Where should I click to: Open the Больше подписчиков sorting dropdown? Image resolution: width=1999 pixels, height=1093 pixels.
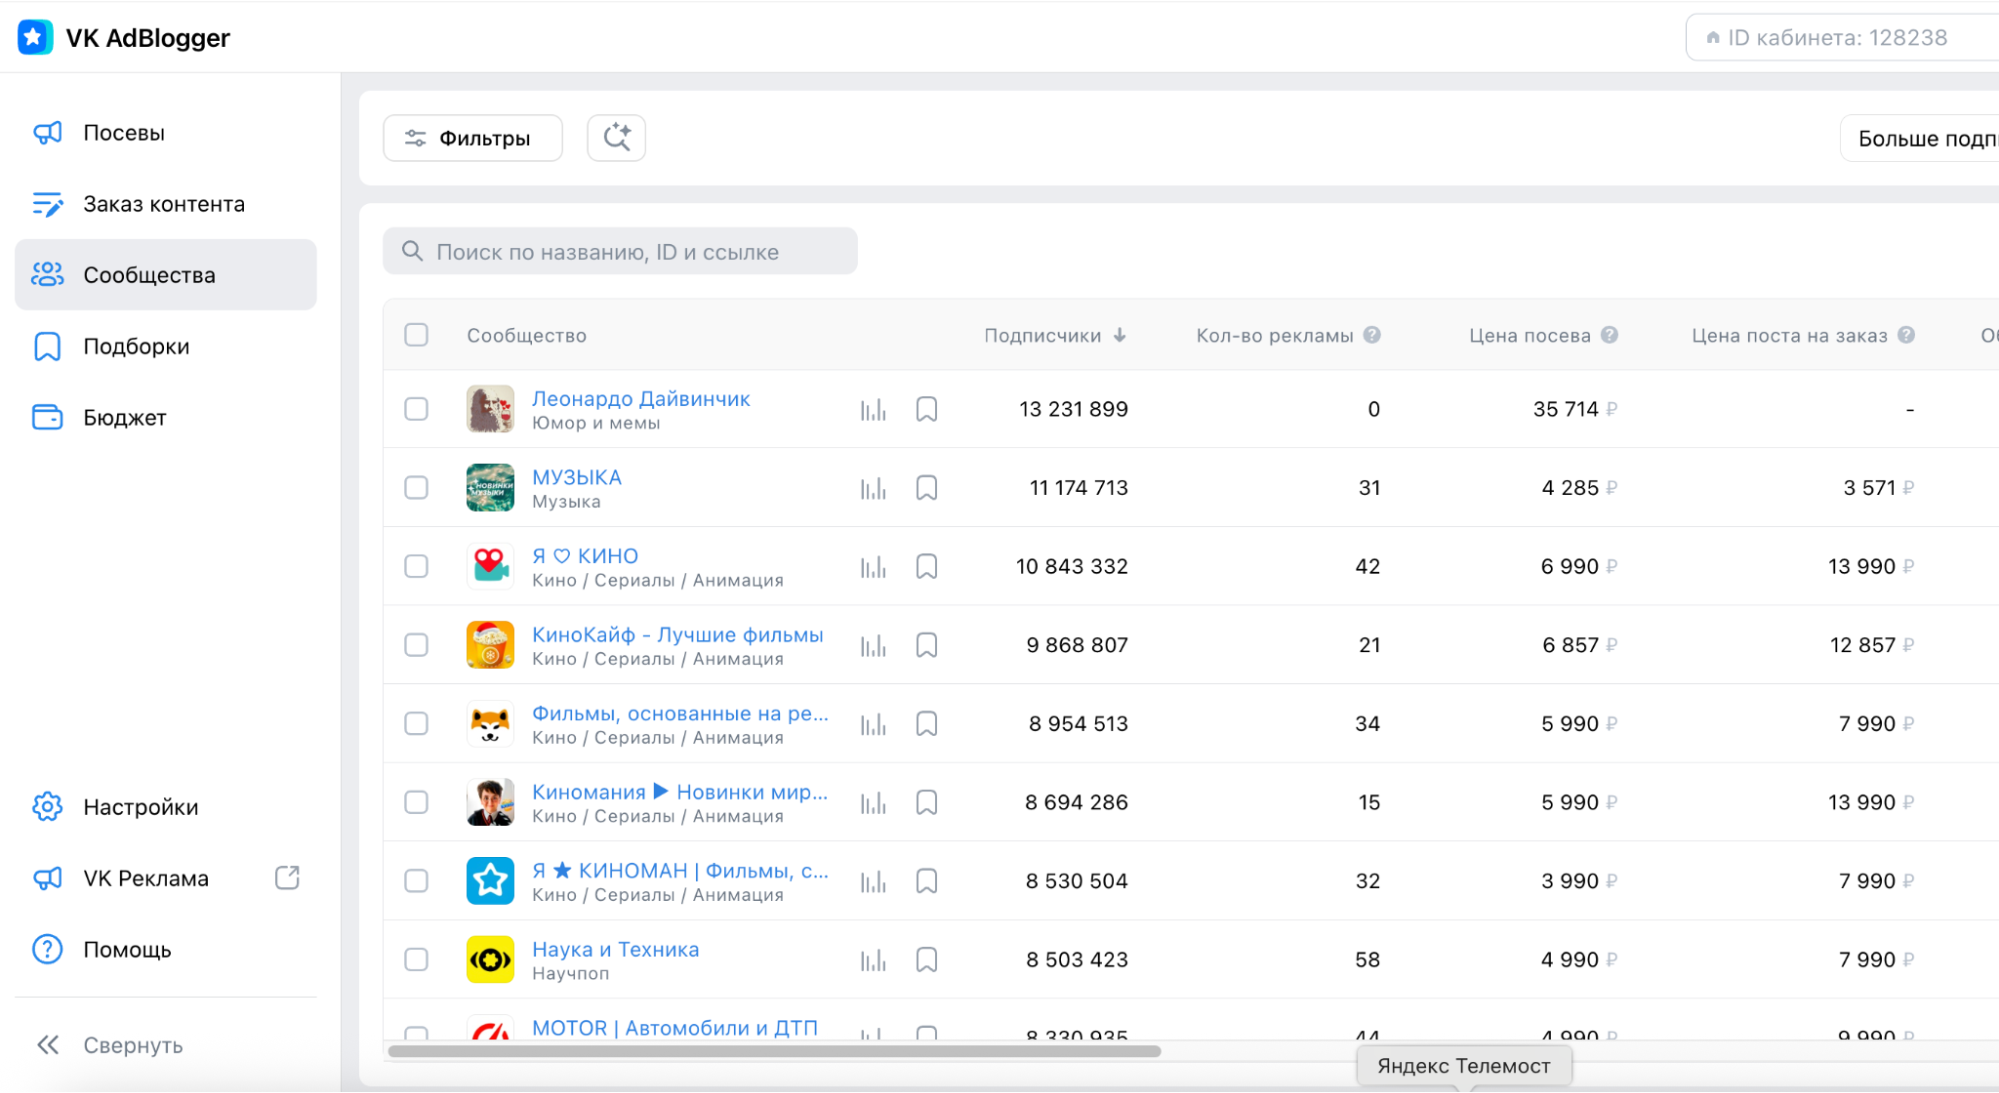click(x=1920, y=138)
